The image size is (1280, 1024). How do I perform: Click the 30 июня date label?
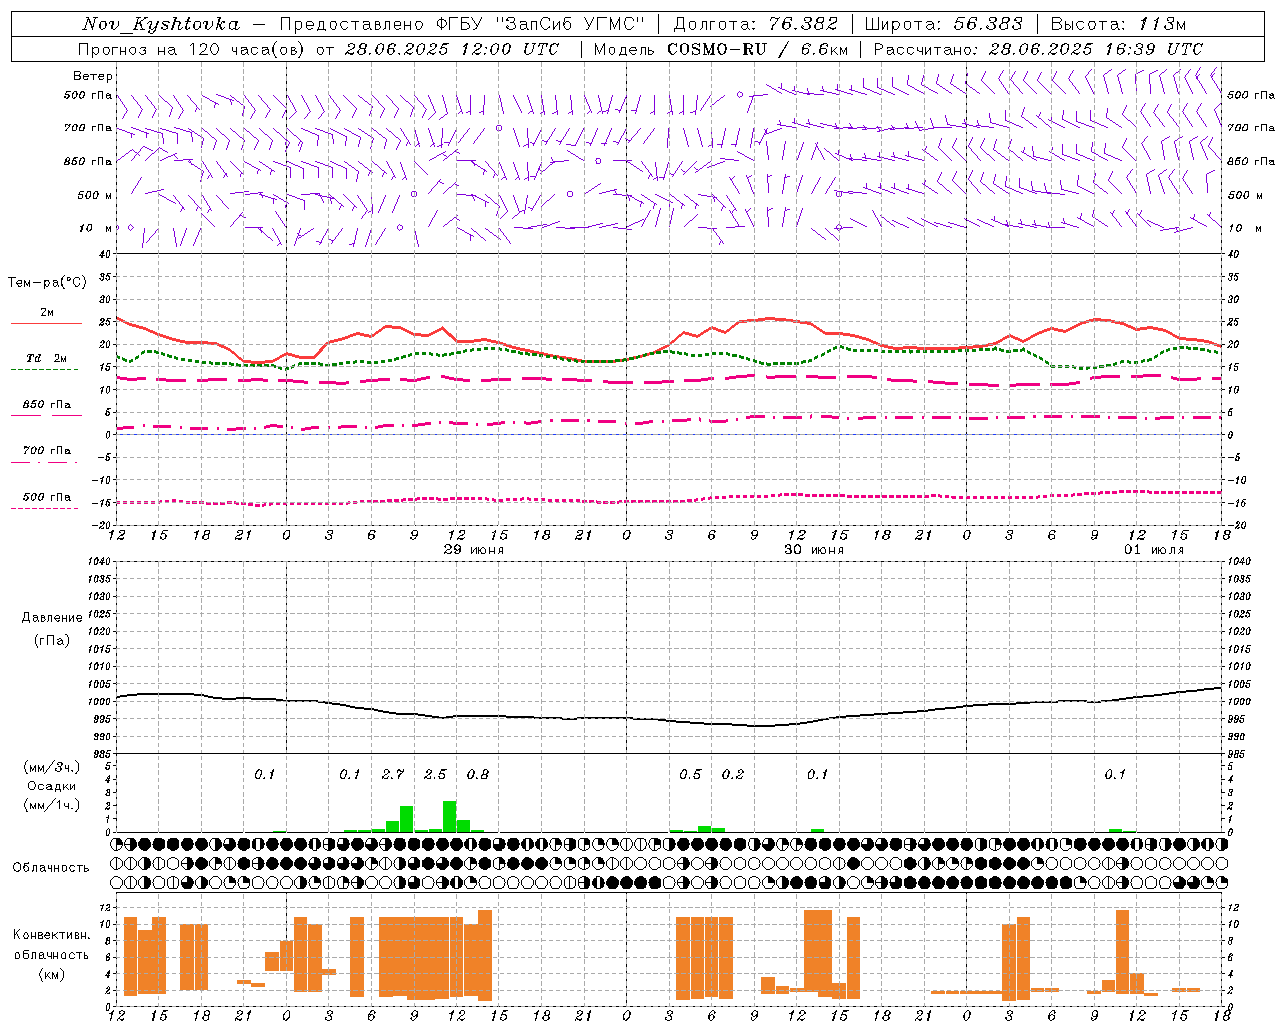pos(813,550)
